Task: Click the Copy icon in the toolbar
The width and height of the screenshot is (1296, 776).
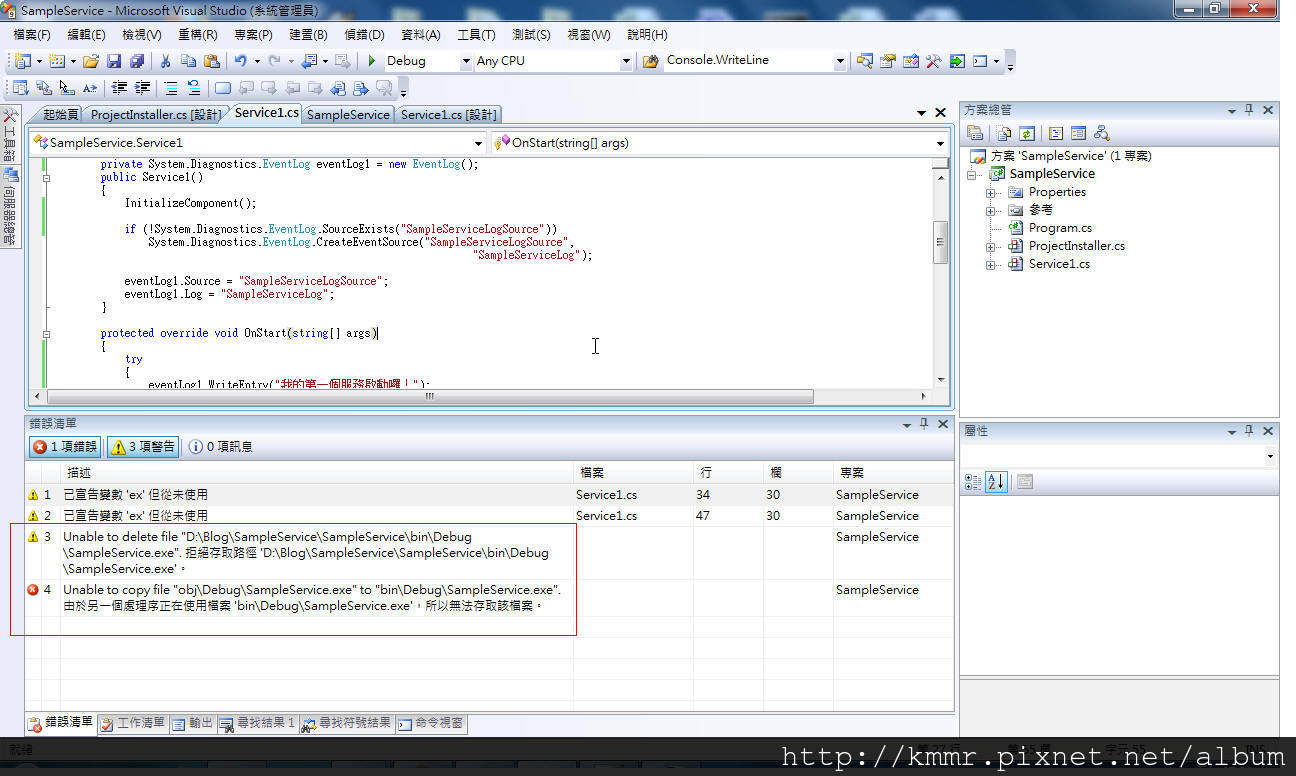Action: (x=189, y=61)
